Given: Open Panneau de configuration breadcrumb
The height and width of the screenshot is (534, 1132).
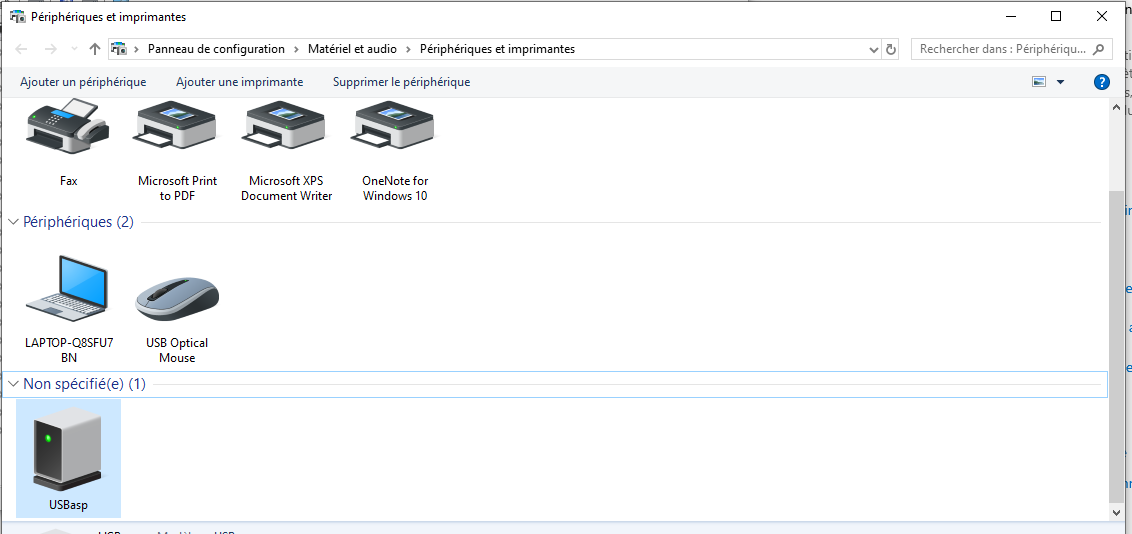Looking at the screenshot, I should point(216,49).
